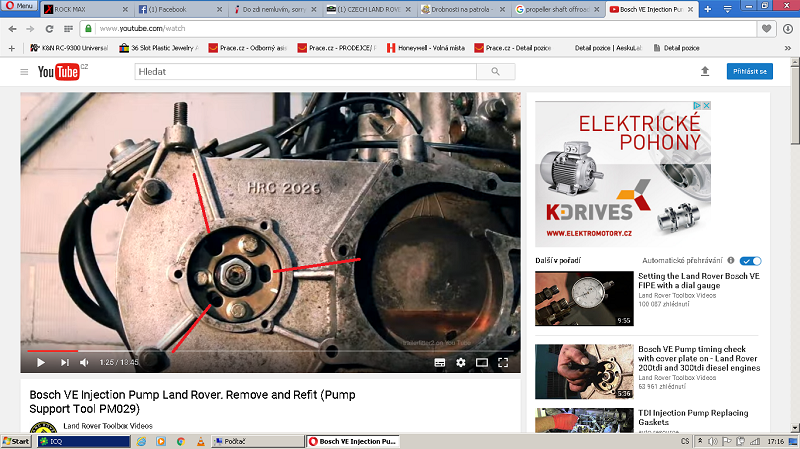Viewport: 800px width, 449px height.
Task: Open the AdChoices icon on the ad
Action: tap(697, 105)
